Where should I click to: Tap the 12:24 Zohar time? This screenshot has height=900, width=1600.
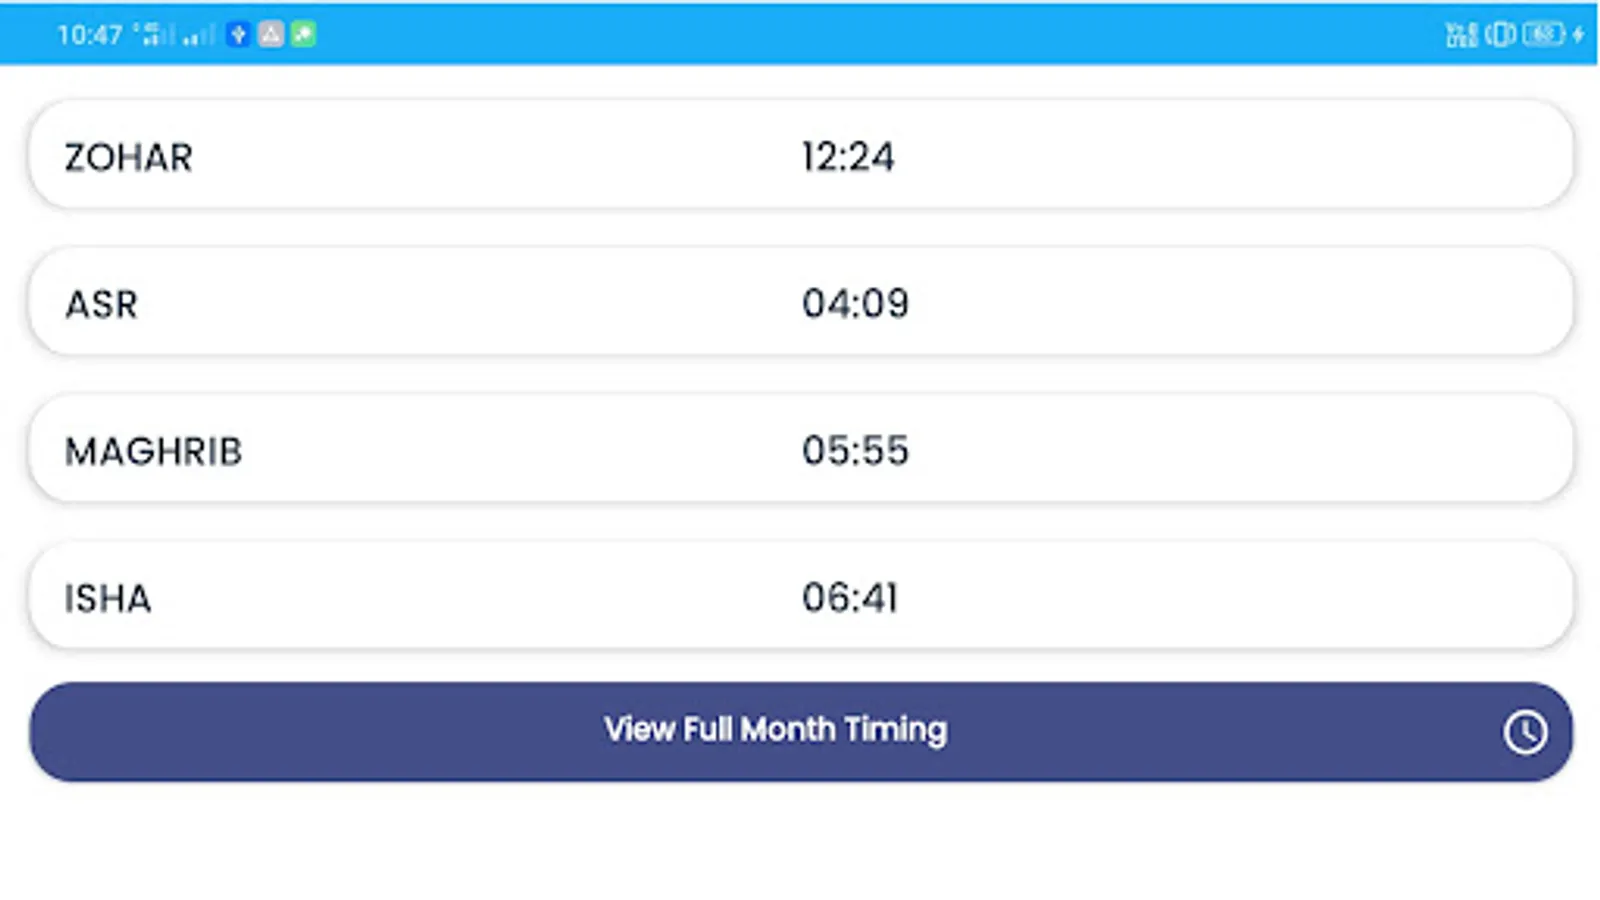(848, 157)
